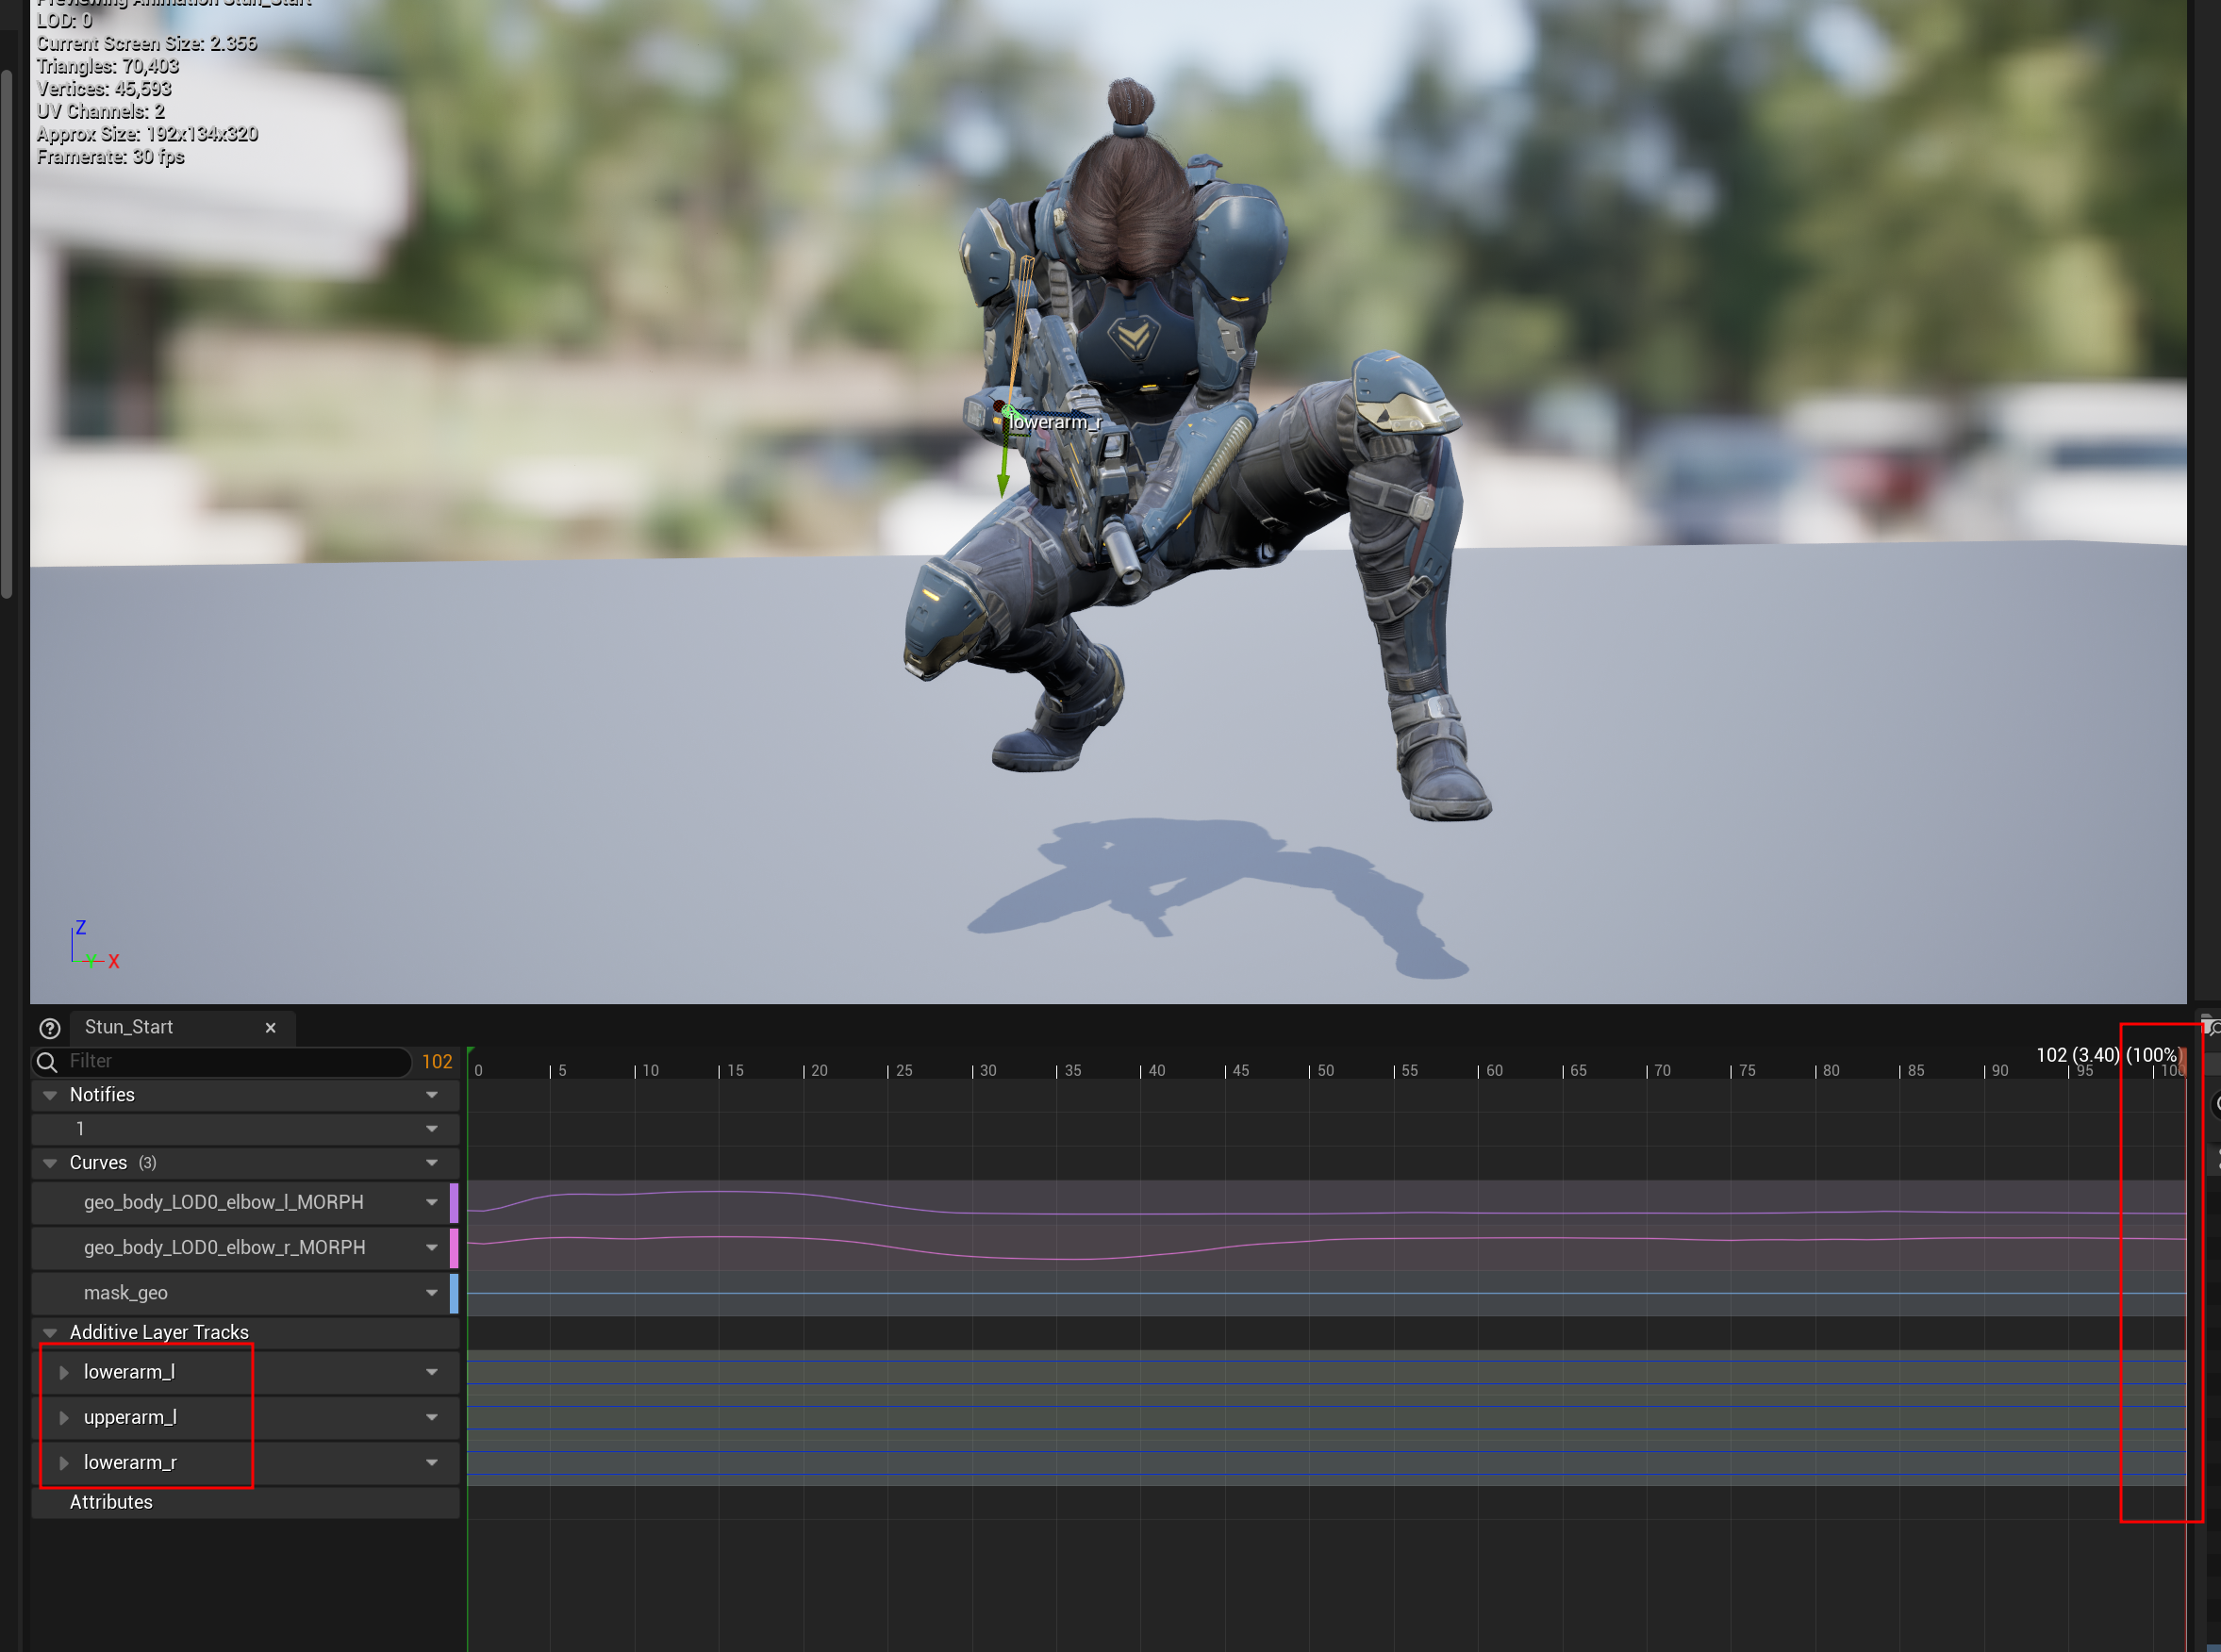Click frame 50 on the timeline ruler
This screenshot has width=2221, height=1652.
(x=1311, y=1070)
